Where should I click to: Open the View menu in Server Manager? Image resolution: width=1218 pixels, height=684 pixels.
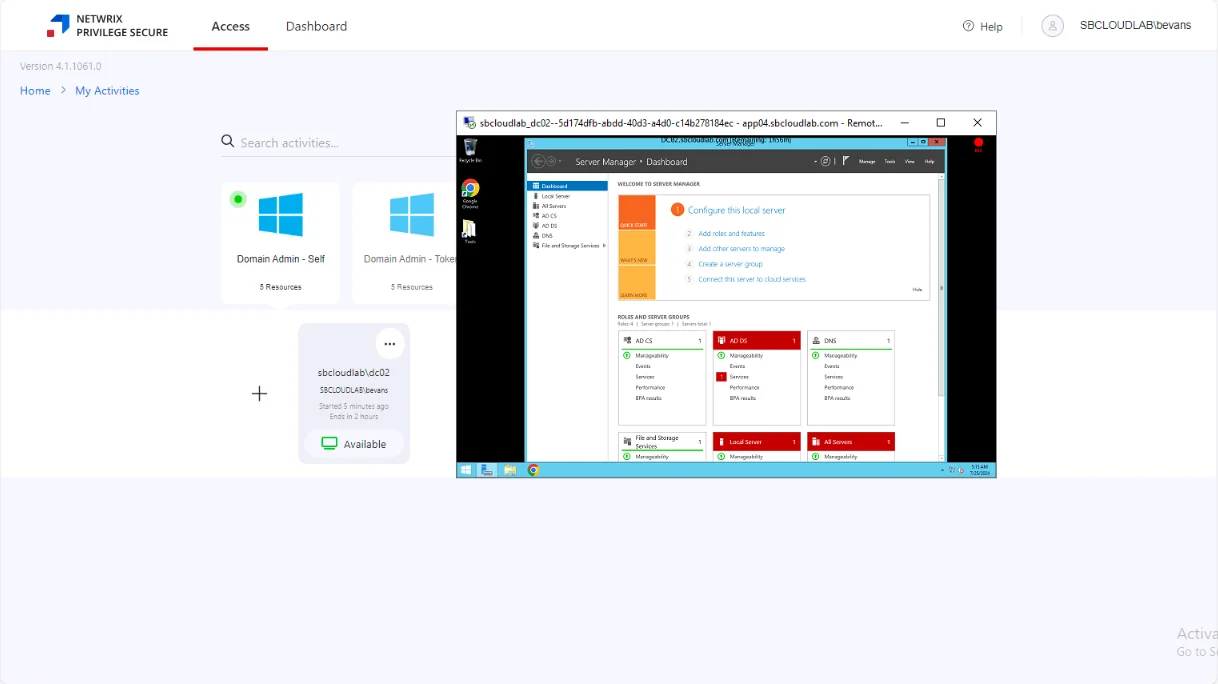click(x=910, y=161)
